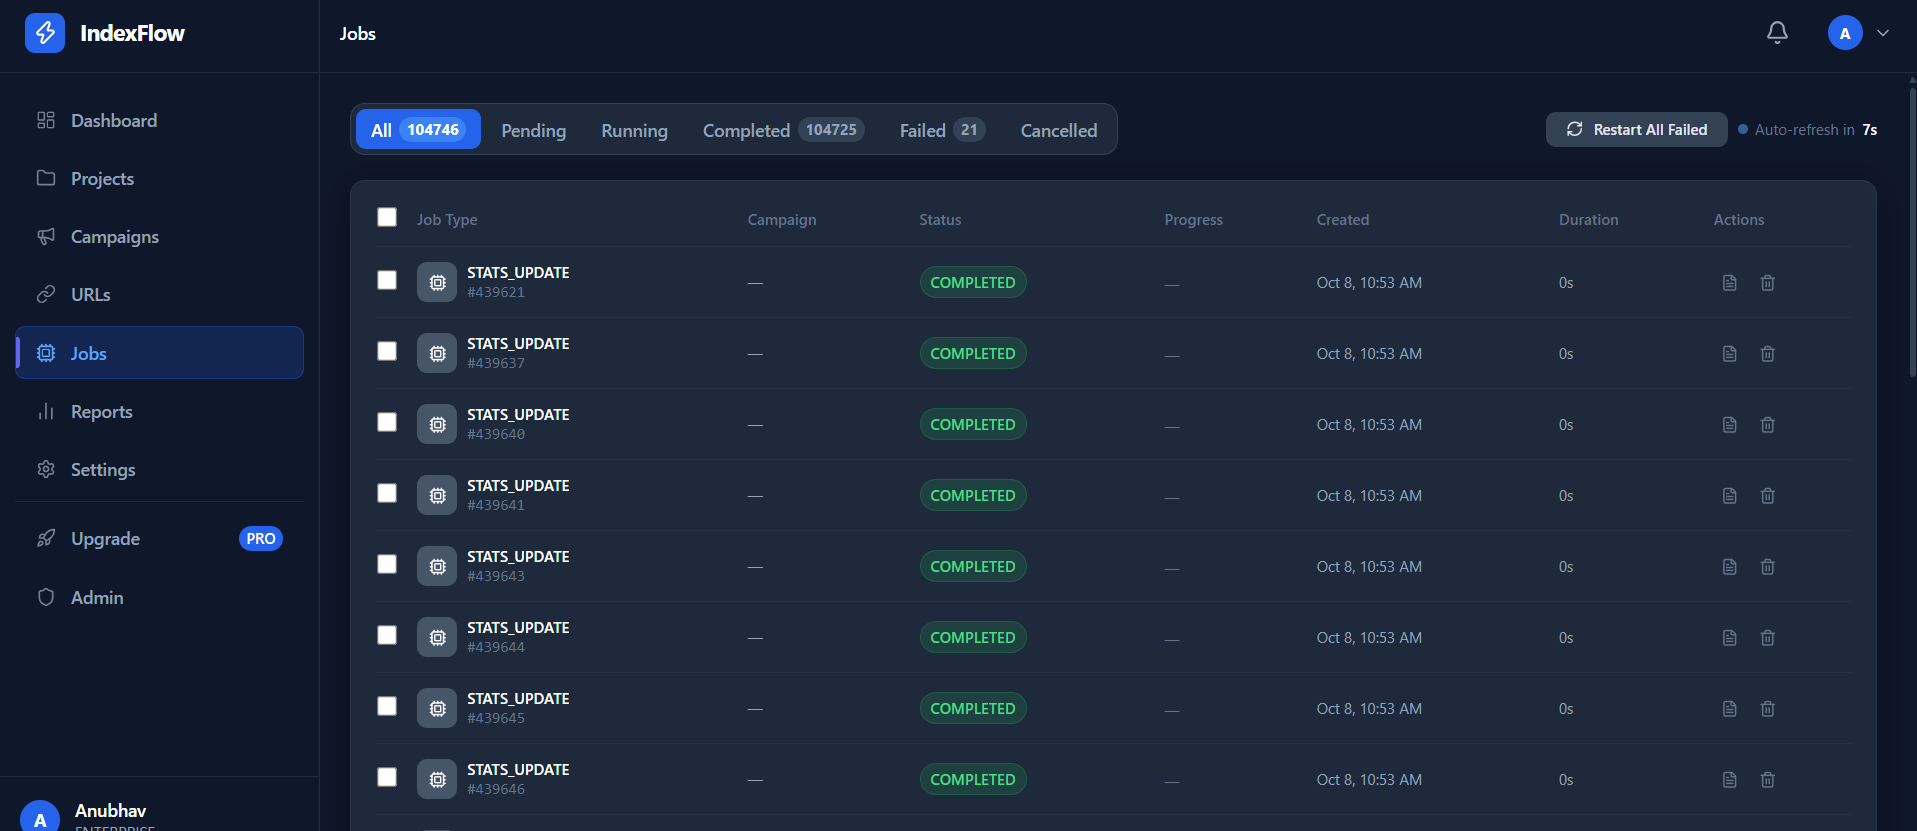The height and width of the screenshot is (831, 1917).
Task: Click the job type icon for #439644
Action: tap(437, 637)
